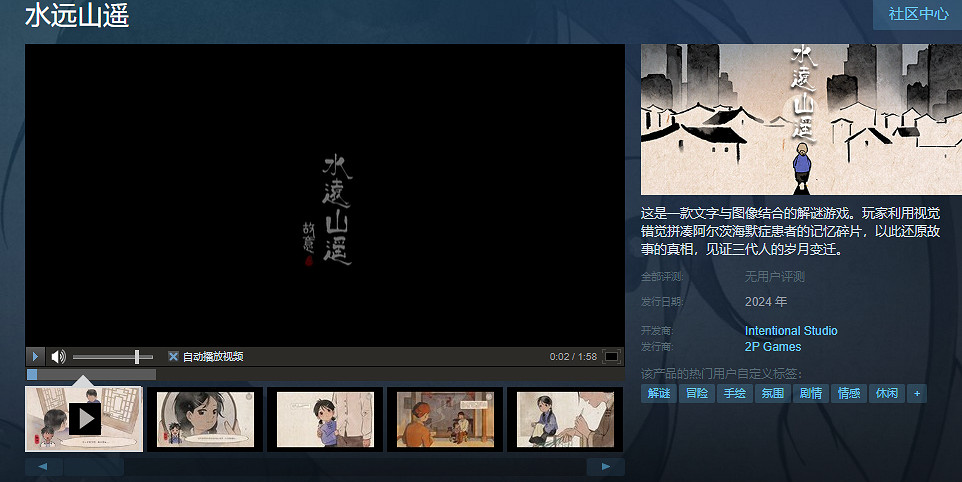This screenshot has height=482, width=962.
Task: Click the 无用户评测 review summary text
Action: 774,277
